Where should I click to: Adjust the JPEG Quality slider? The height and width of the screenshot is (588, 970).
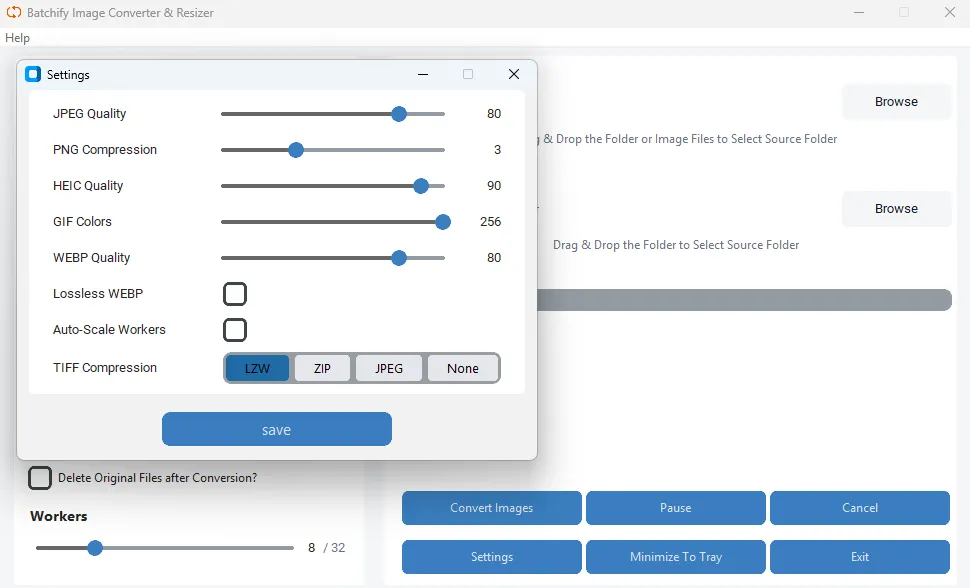point(399,114)
